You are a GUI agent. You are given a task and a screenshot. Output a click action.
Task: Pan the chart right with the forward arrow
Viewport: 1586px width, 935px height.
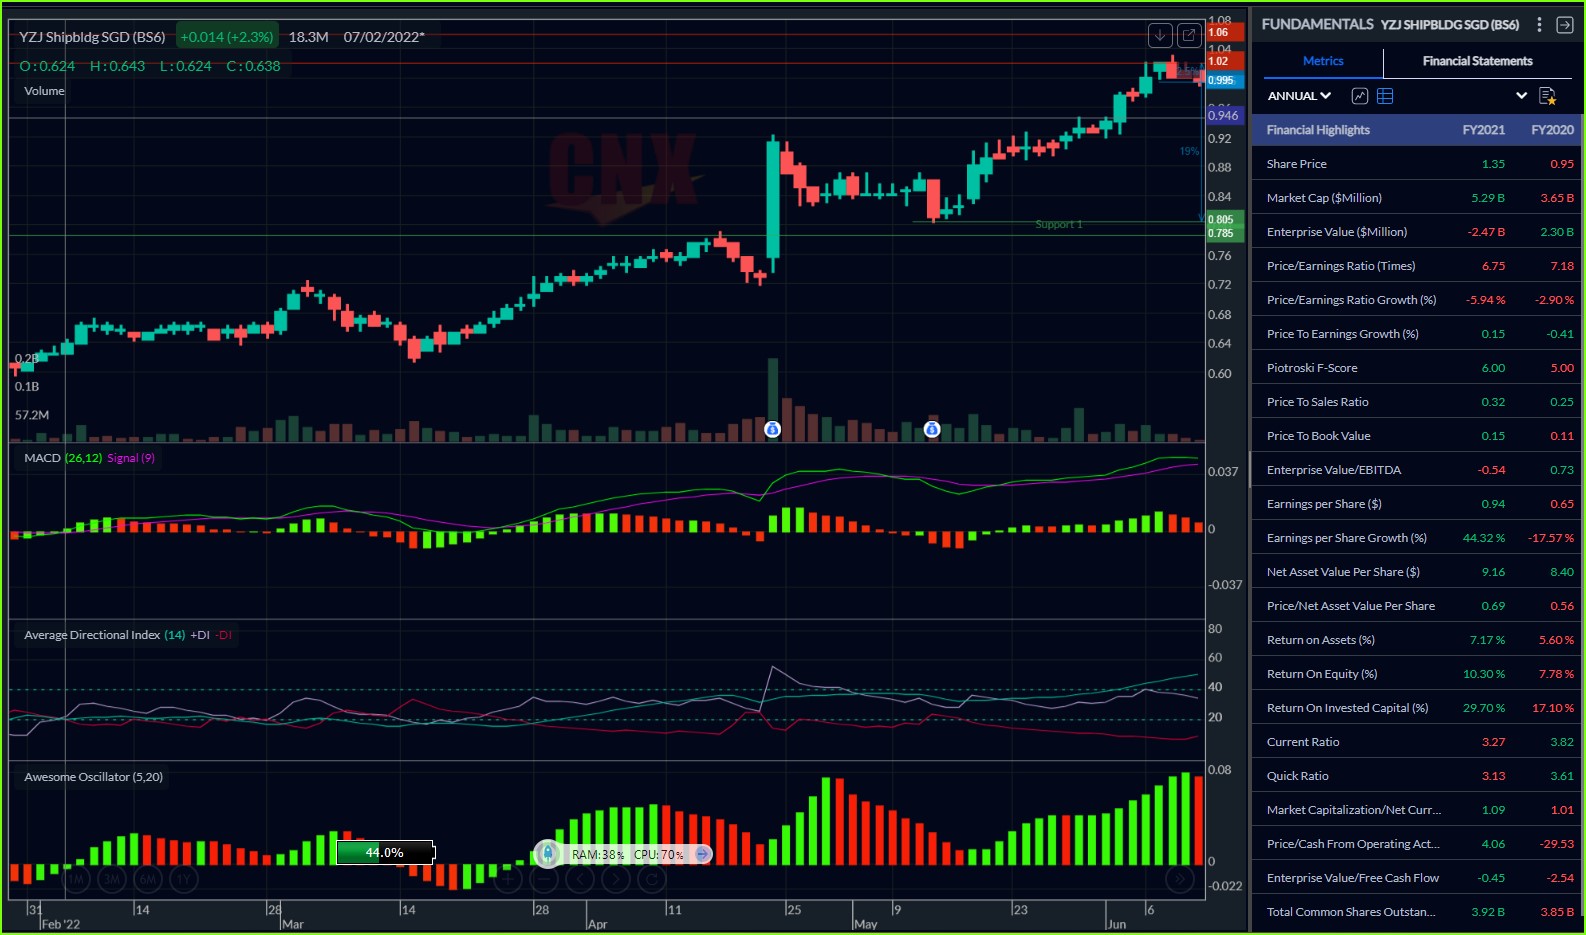(616, 879)
